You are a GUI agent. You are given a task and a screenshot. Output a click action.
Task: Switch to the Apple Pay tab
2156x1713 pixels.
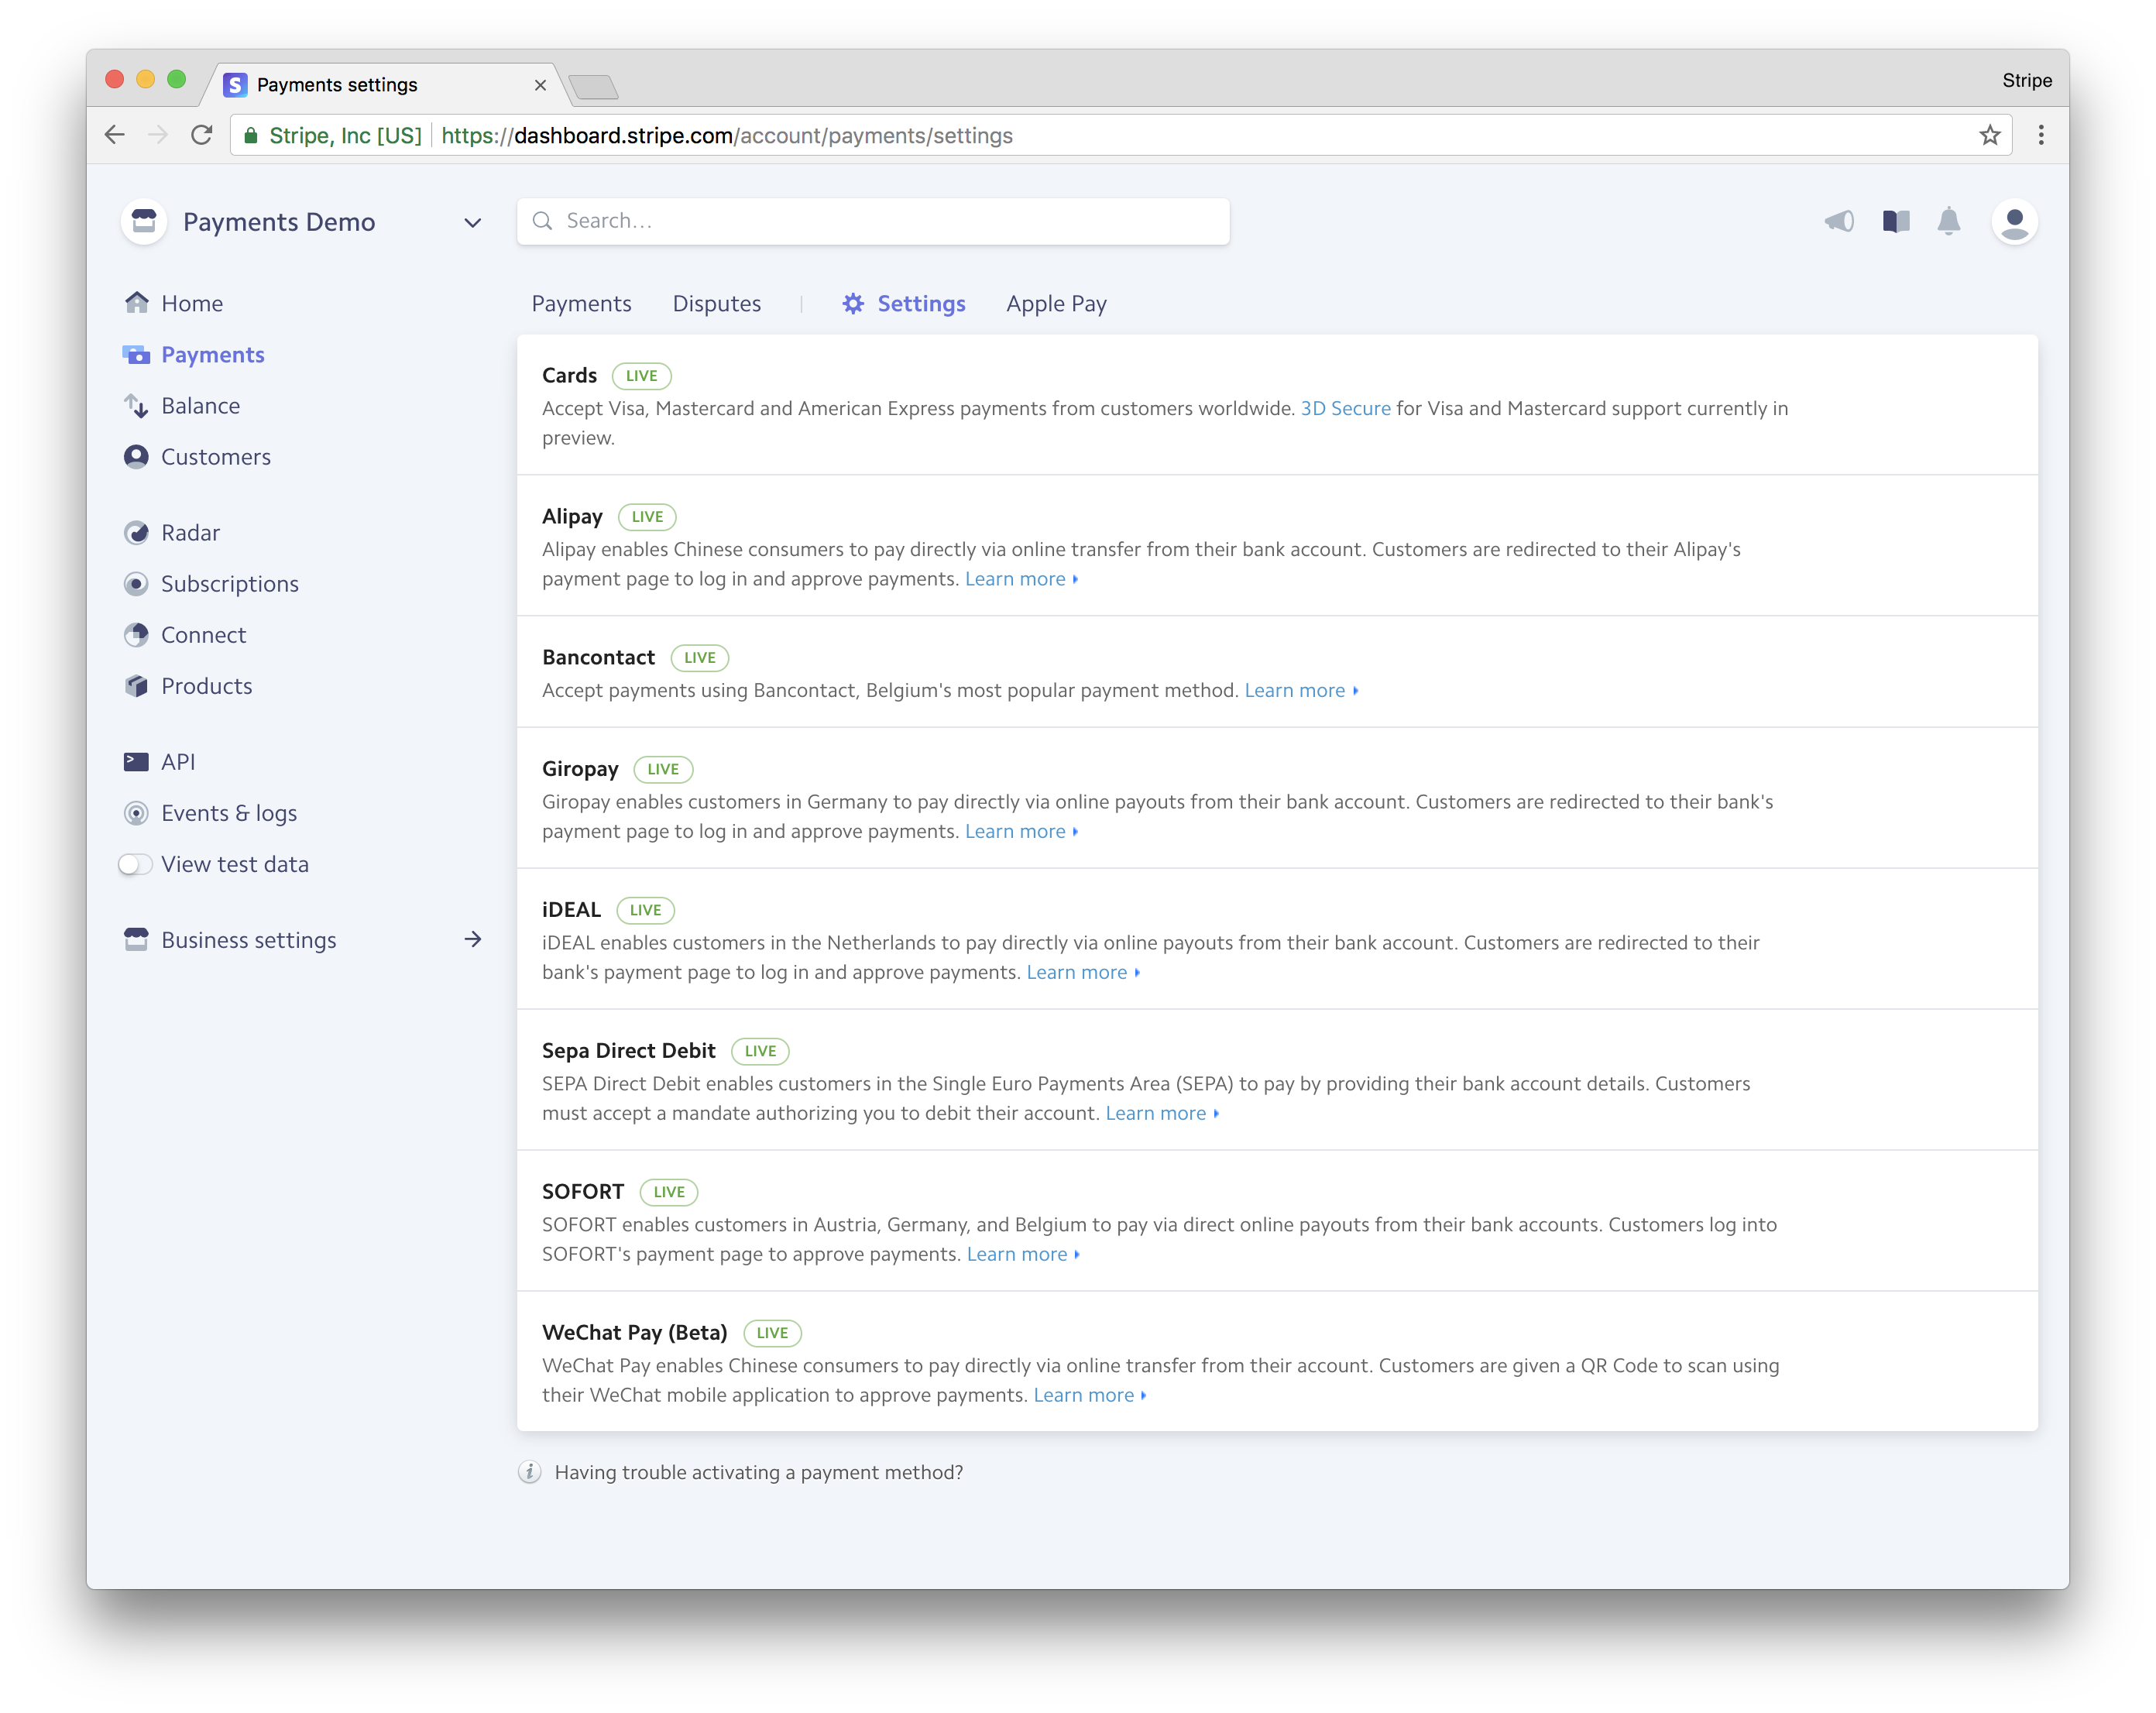(x=1055, y=304)
